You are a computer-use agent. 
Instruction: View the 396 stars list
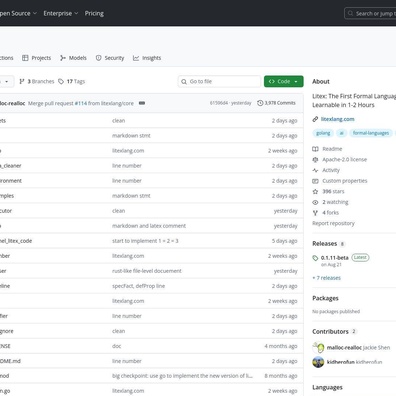click(x=333, y=191)
